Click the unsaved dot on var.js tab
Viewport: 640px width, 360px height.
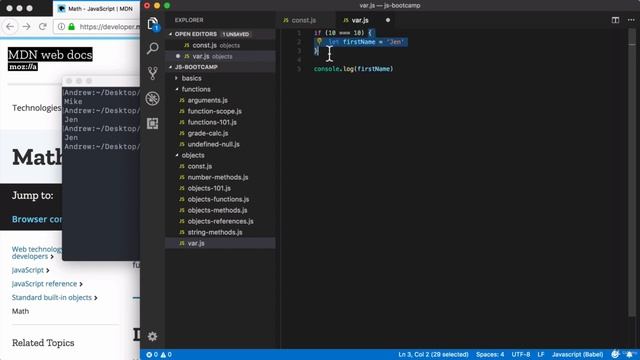tap(388, 20)
